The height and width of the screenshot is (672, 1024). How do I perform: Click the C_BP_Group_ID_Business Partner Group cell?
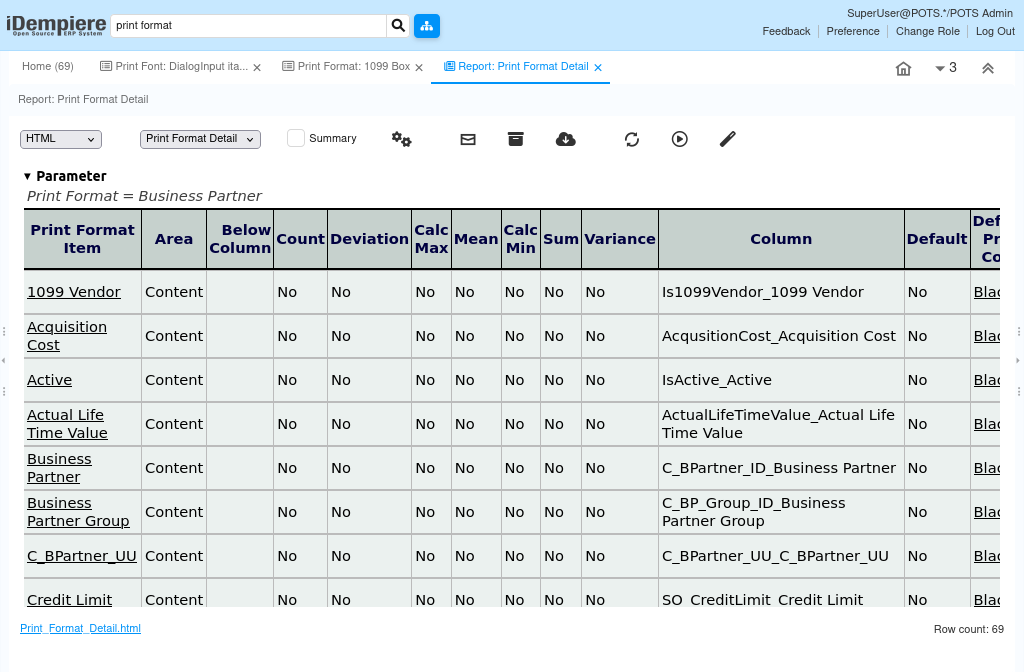(781, 512)
